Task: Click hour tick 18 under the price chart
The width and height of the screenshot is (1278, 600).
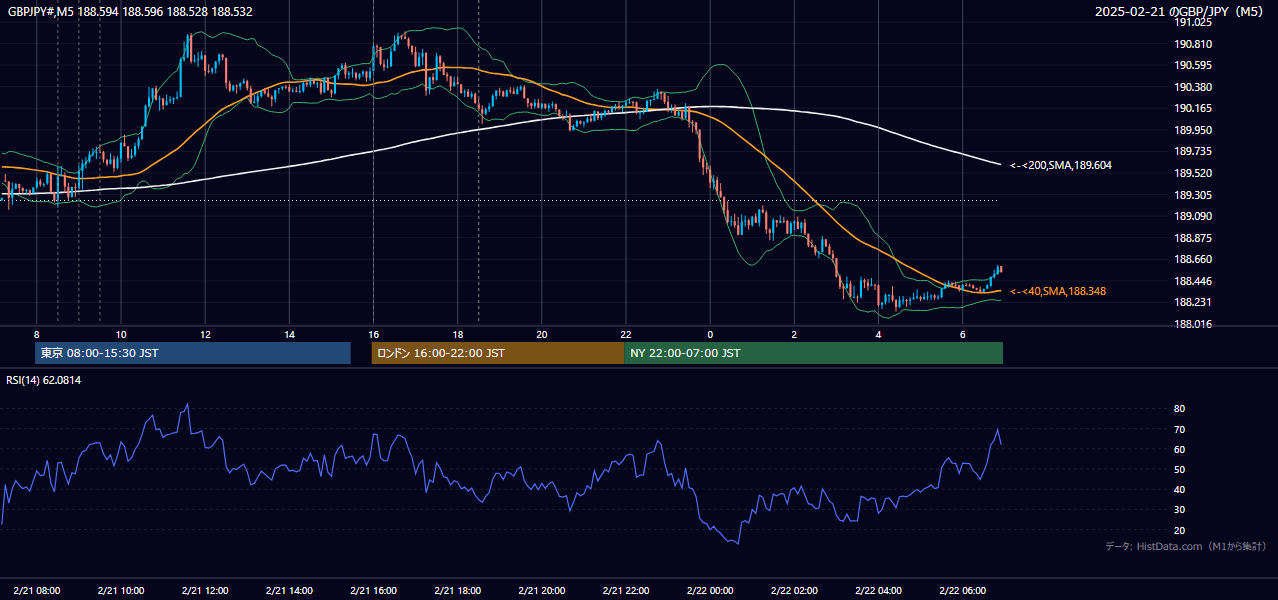Action: (x=458, y=334)
